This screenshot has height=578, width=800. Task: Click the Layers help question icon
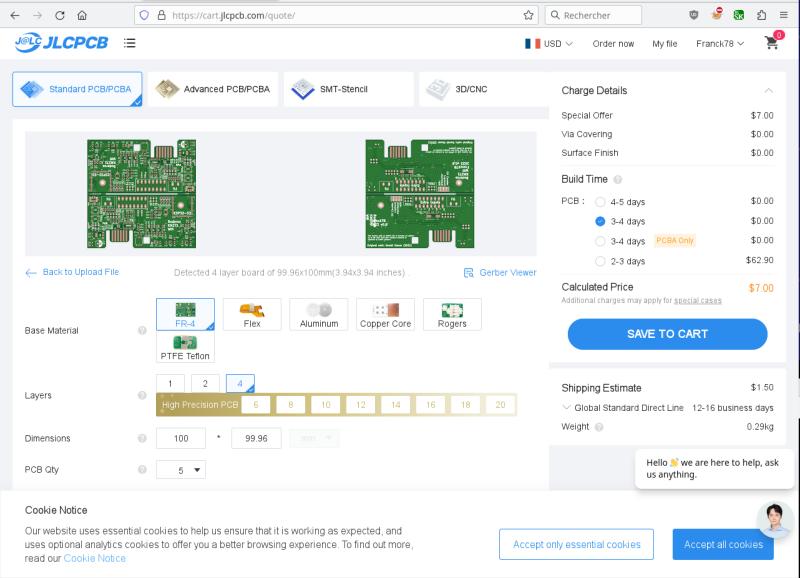(142, 395)
